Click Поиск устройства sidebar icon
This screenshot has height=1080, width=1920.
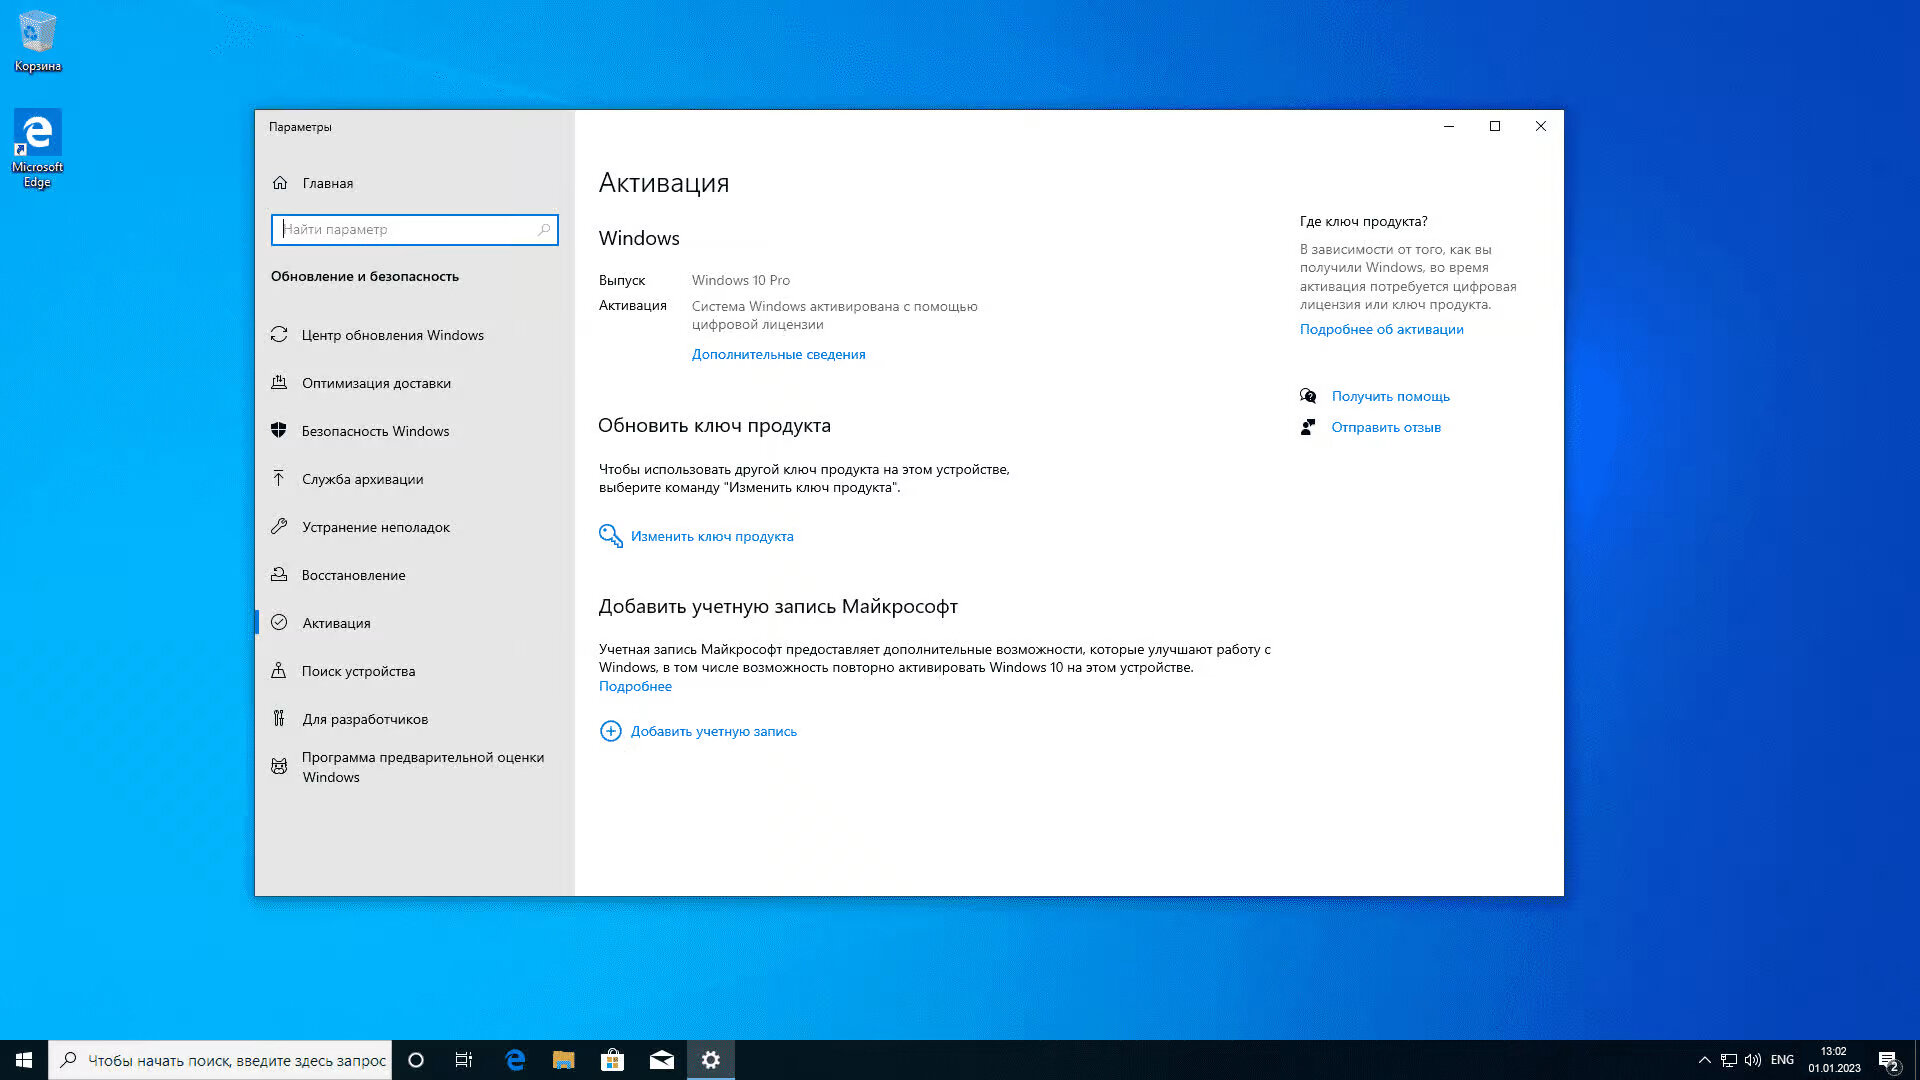click(x=279, y=671)
